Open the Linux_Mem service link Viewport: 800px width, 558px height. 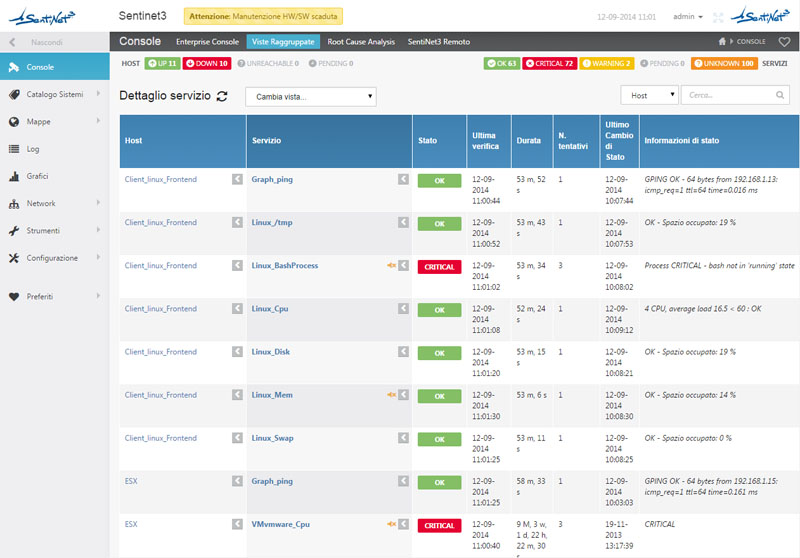click(x=272, y=395)
